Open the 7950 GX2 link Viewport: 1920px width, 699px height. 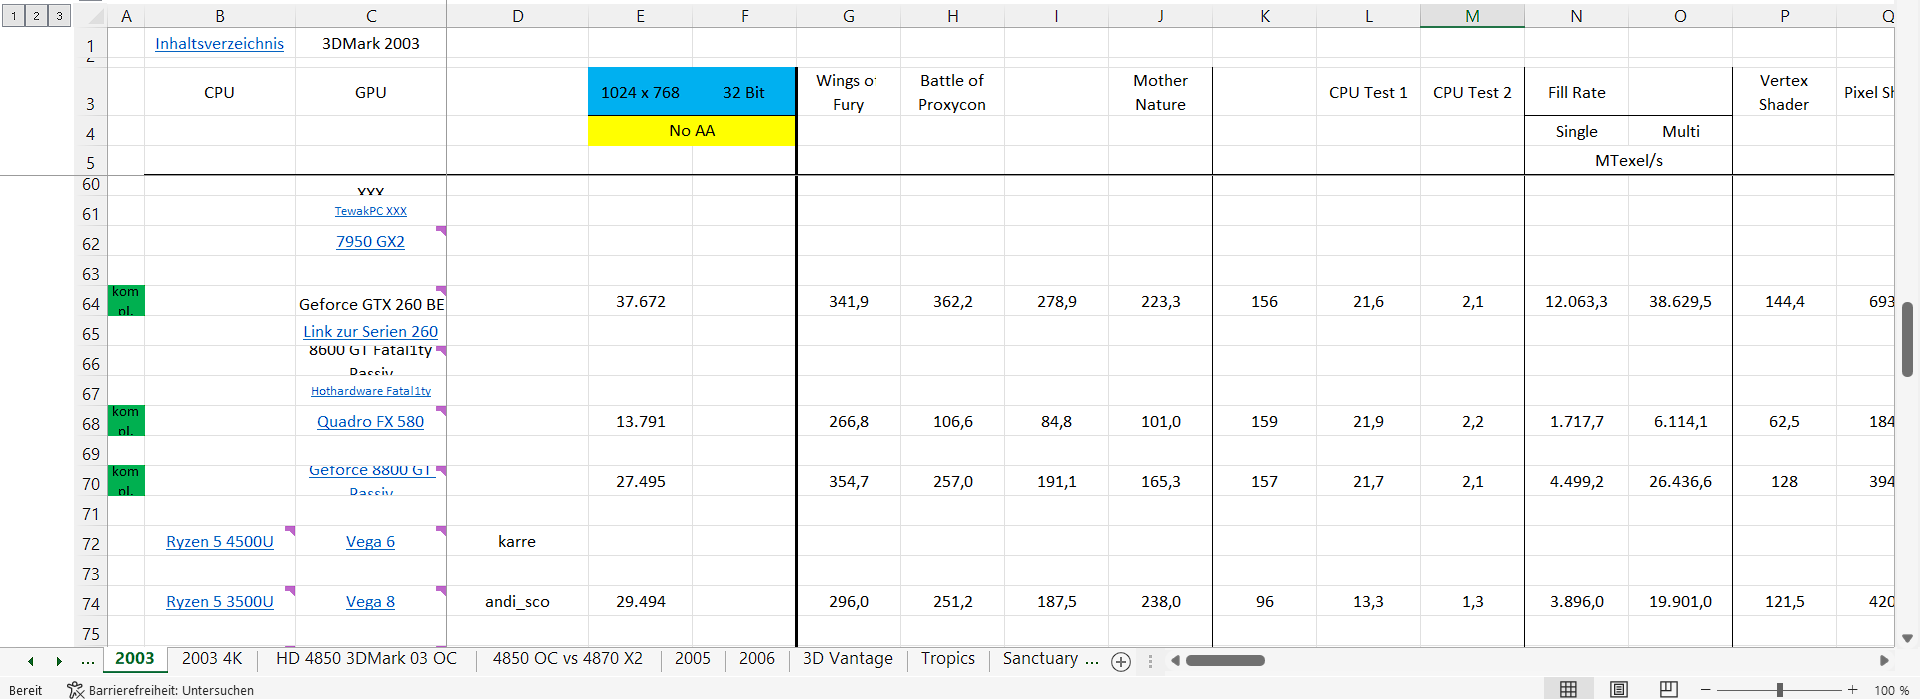point(370,241)
